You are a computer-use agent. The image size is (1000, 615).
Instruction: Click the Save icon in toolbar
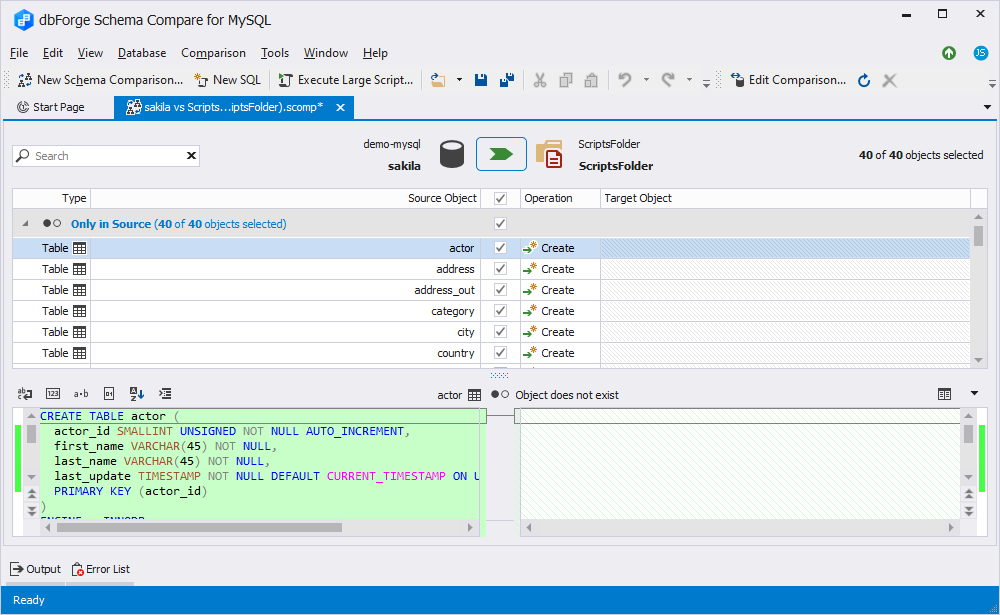(481, 80)
